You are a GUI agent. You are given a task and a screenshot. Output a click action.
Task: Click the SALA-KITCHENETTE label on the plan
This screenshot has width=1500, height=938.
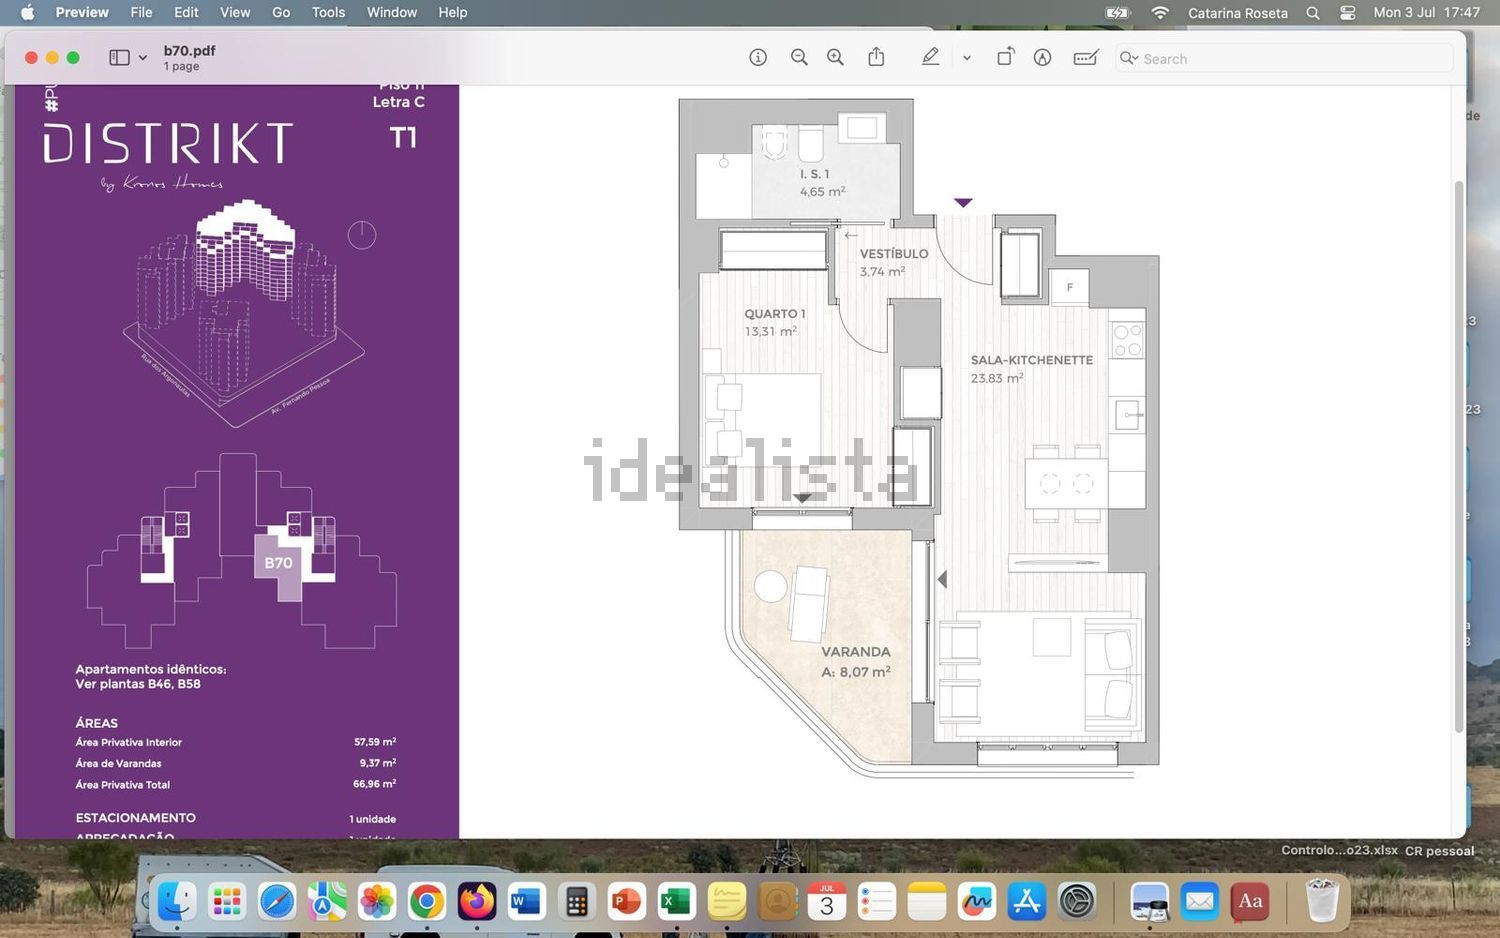tap(1032, 360)
